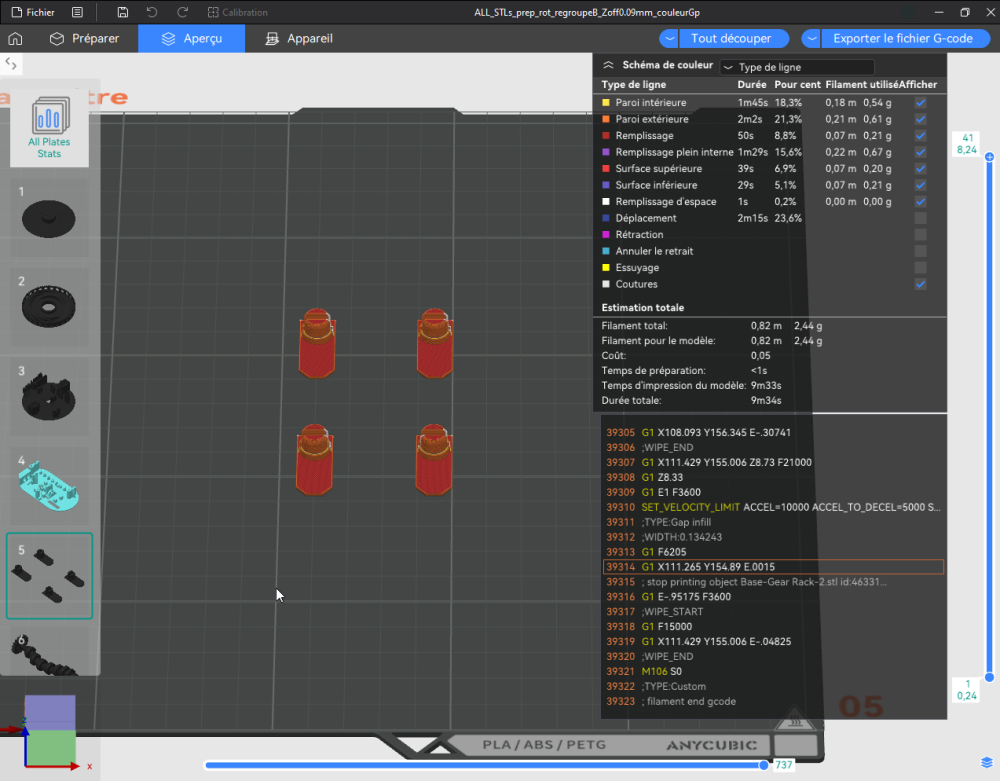Go to the home screen icon

click(15, 38)
